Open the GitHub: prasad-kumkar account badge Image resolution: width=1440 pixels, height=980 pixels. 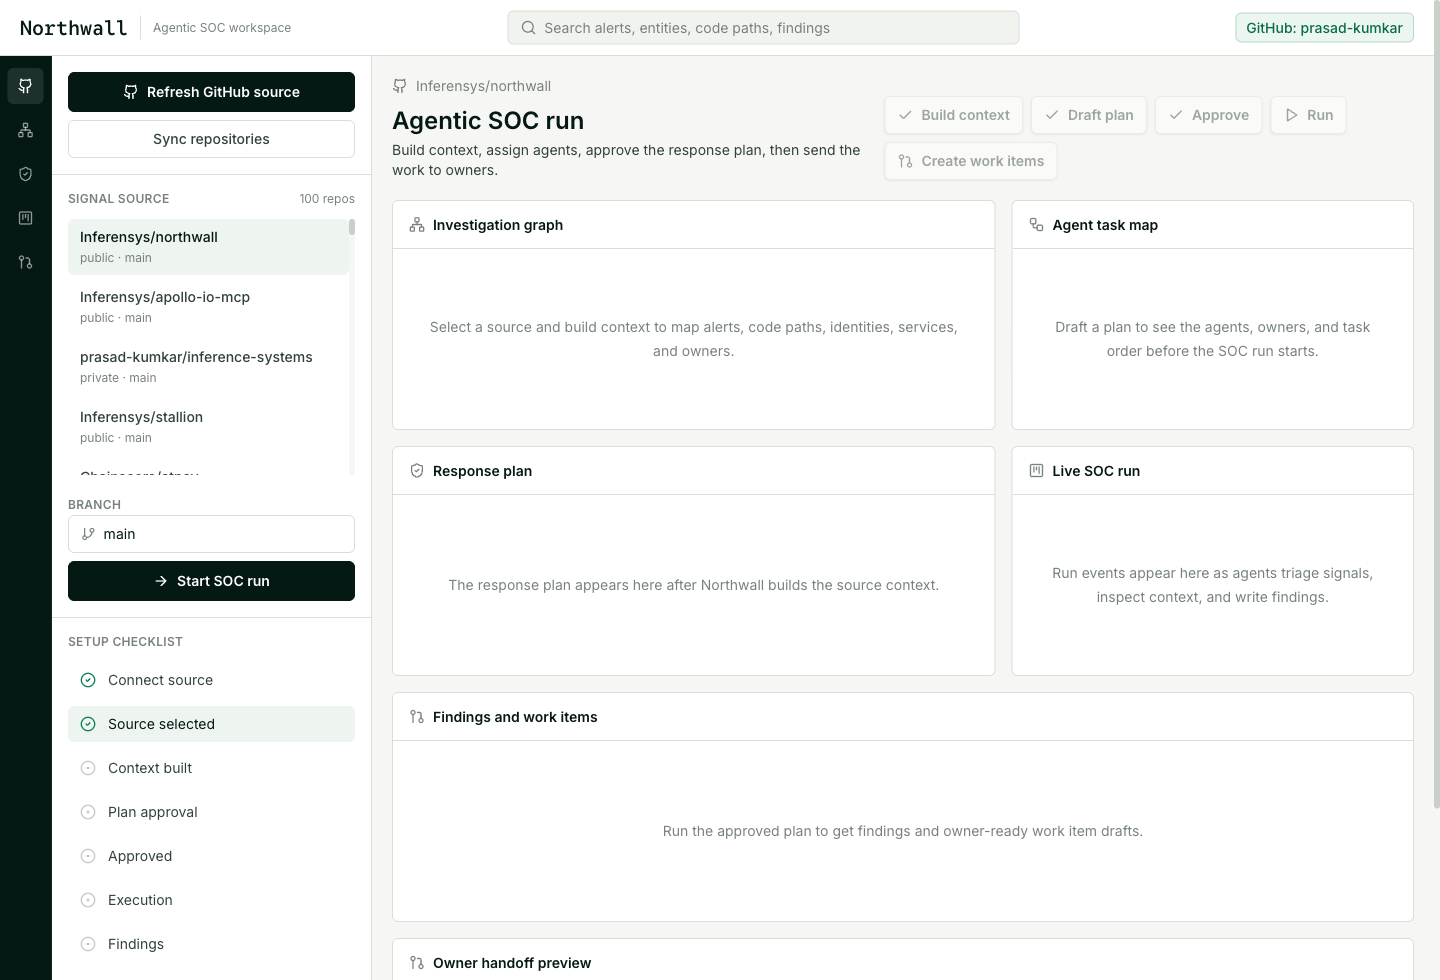[1324, 28]
